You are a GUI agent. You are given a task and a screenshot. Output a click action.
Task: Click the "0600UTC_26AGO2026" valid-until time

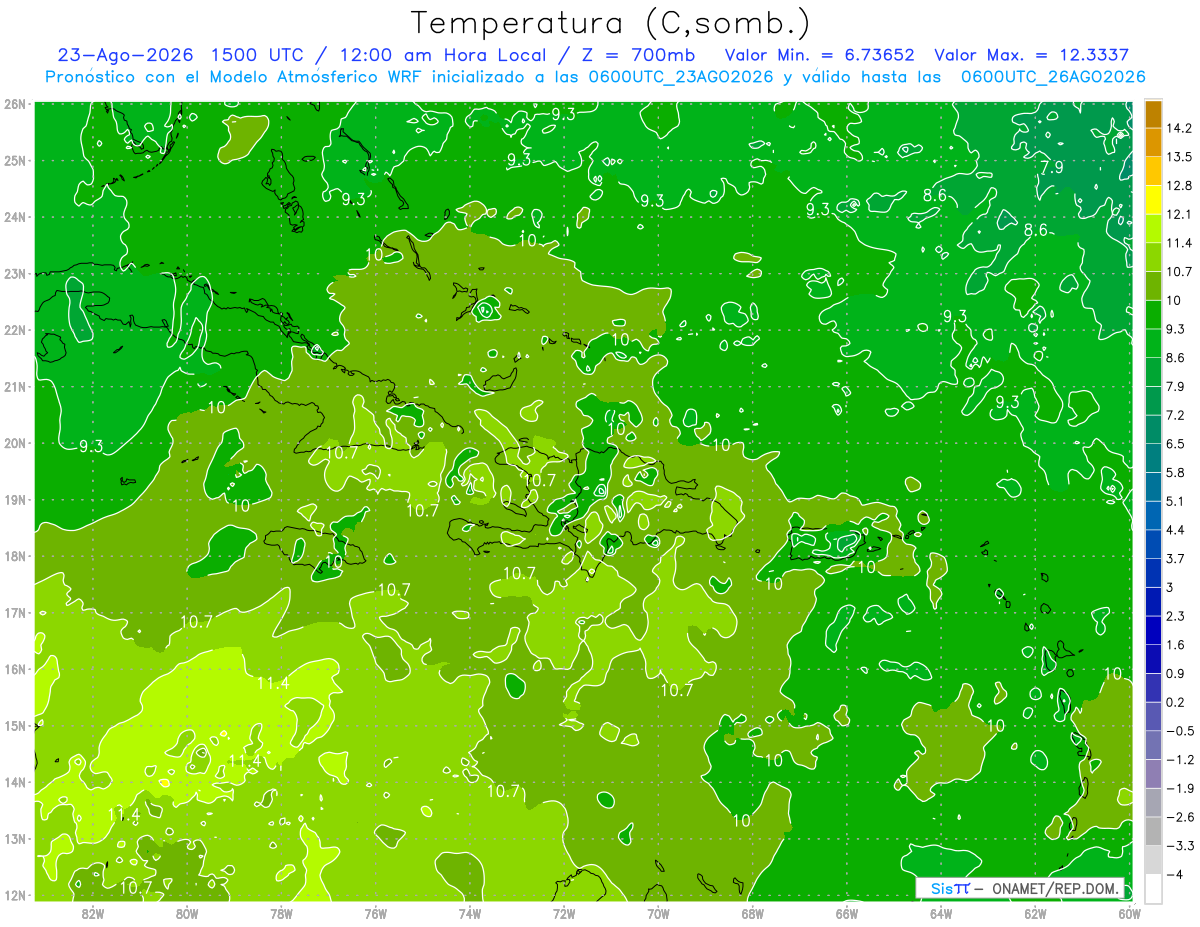(1053, 77)
